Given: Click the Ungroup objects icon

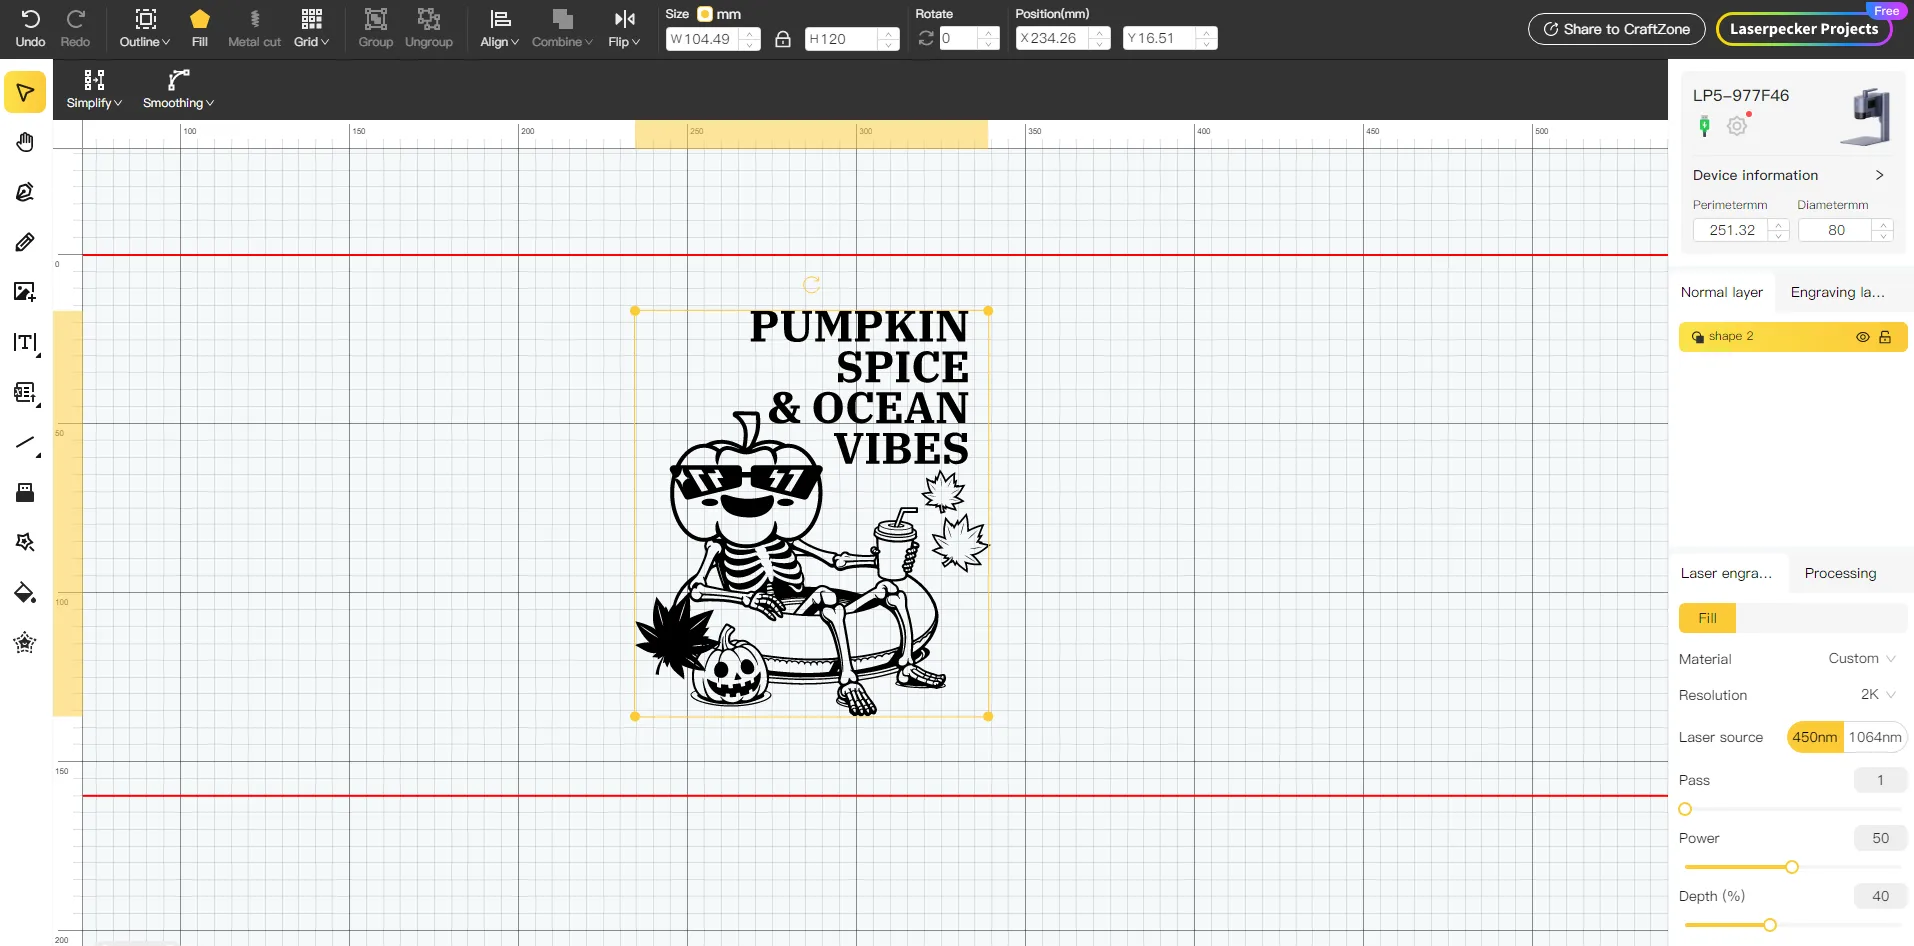Looking at the screenshot, I should [429, 19].
